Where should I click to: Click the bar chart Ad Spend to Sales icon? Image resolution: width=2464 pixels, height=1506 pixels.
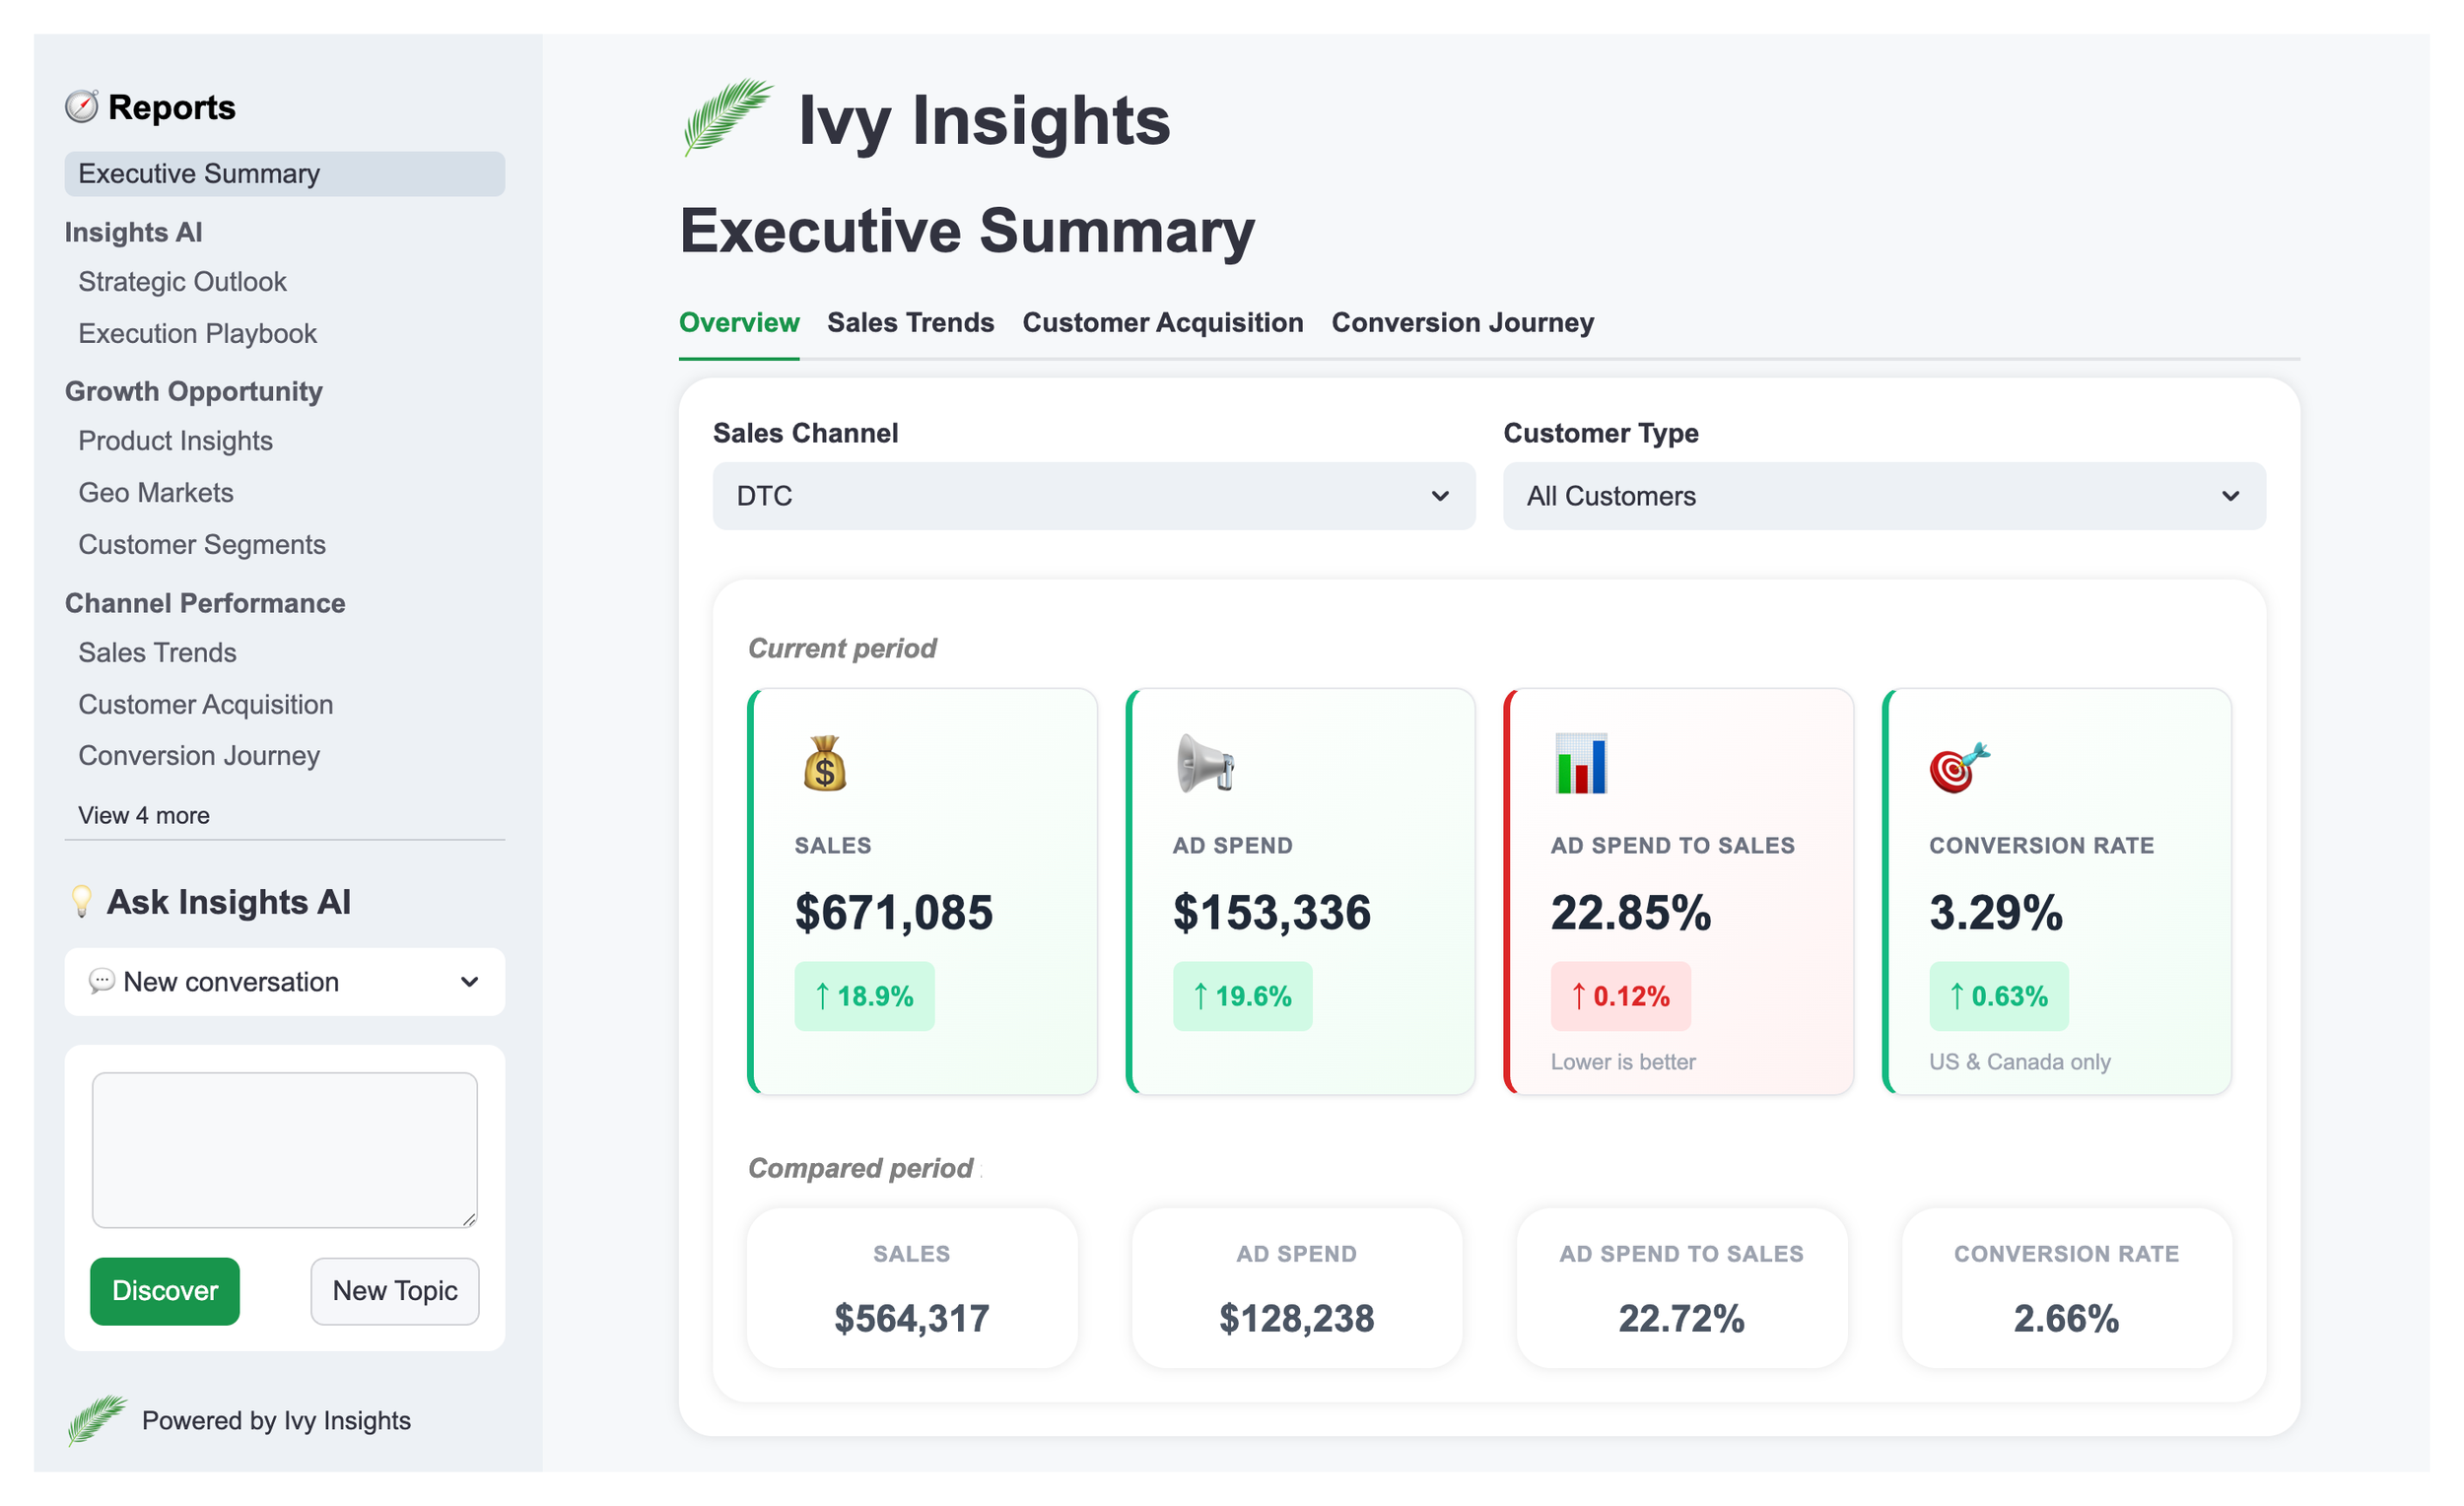(x=1581, y=764)
